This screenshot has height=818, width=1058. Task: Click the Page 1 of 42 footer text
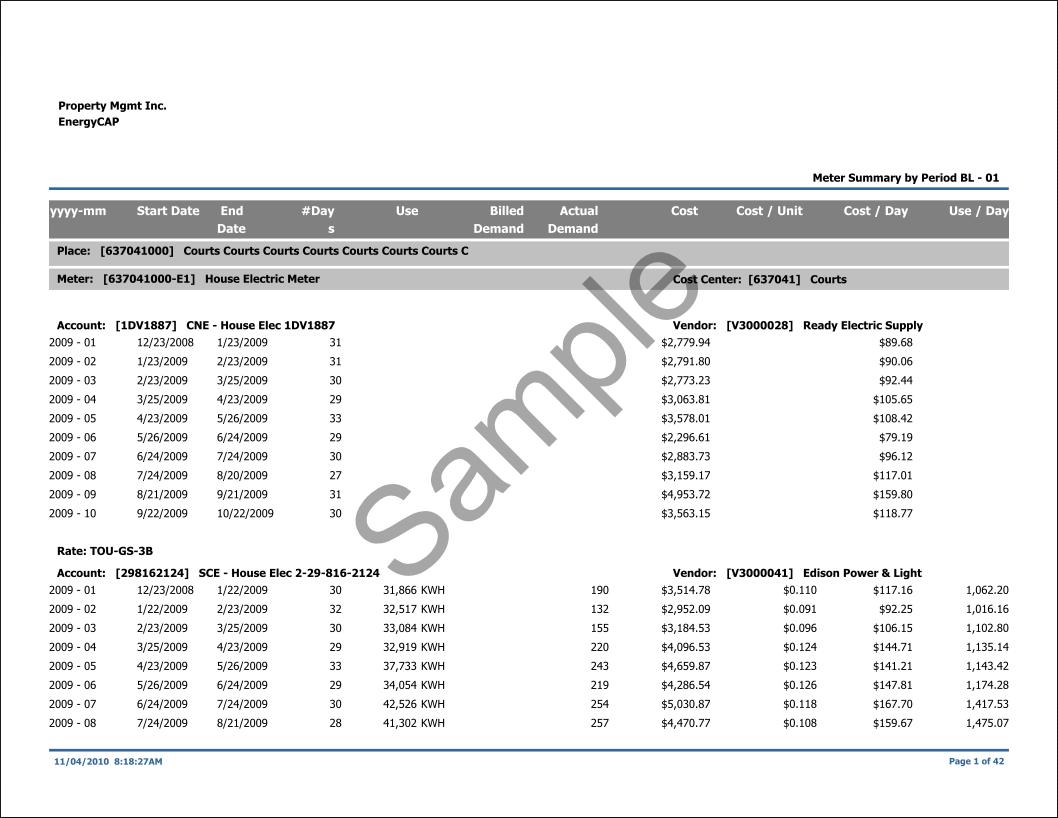[976, 761]
